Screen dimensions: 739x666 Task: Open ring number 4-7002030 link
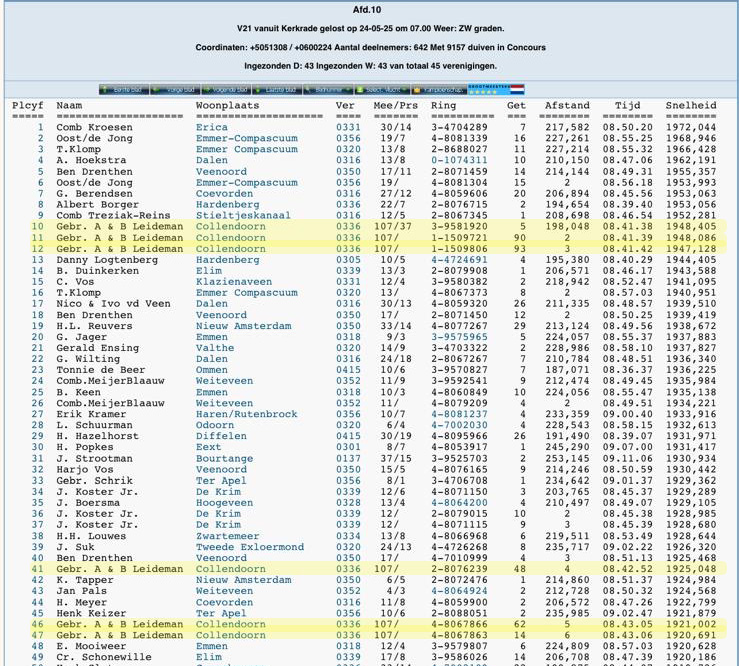(459, 425)
